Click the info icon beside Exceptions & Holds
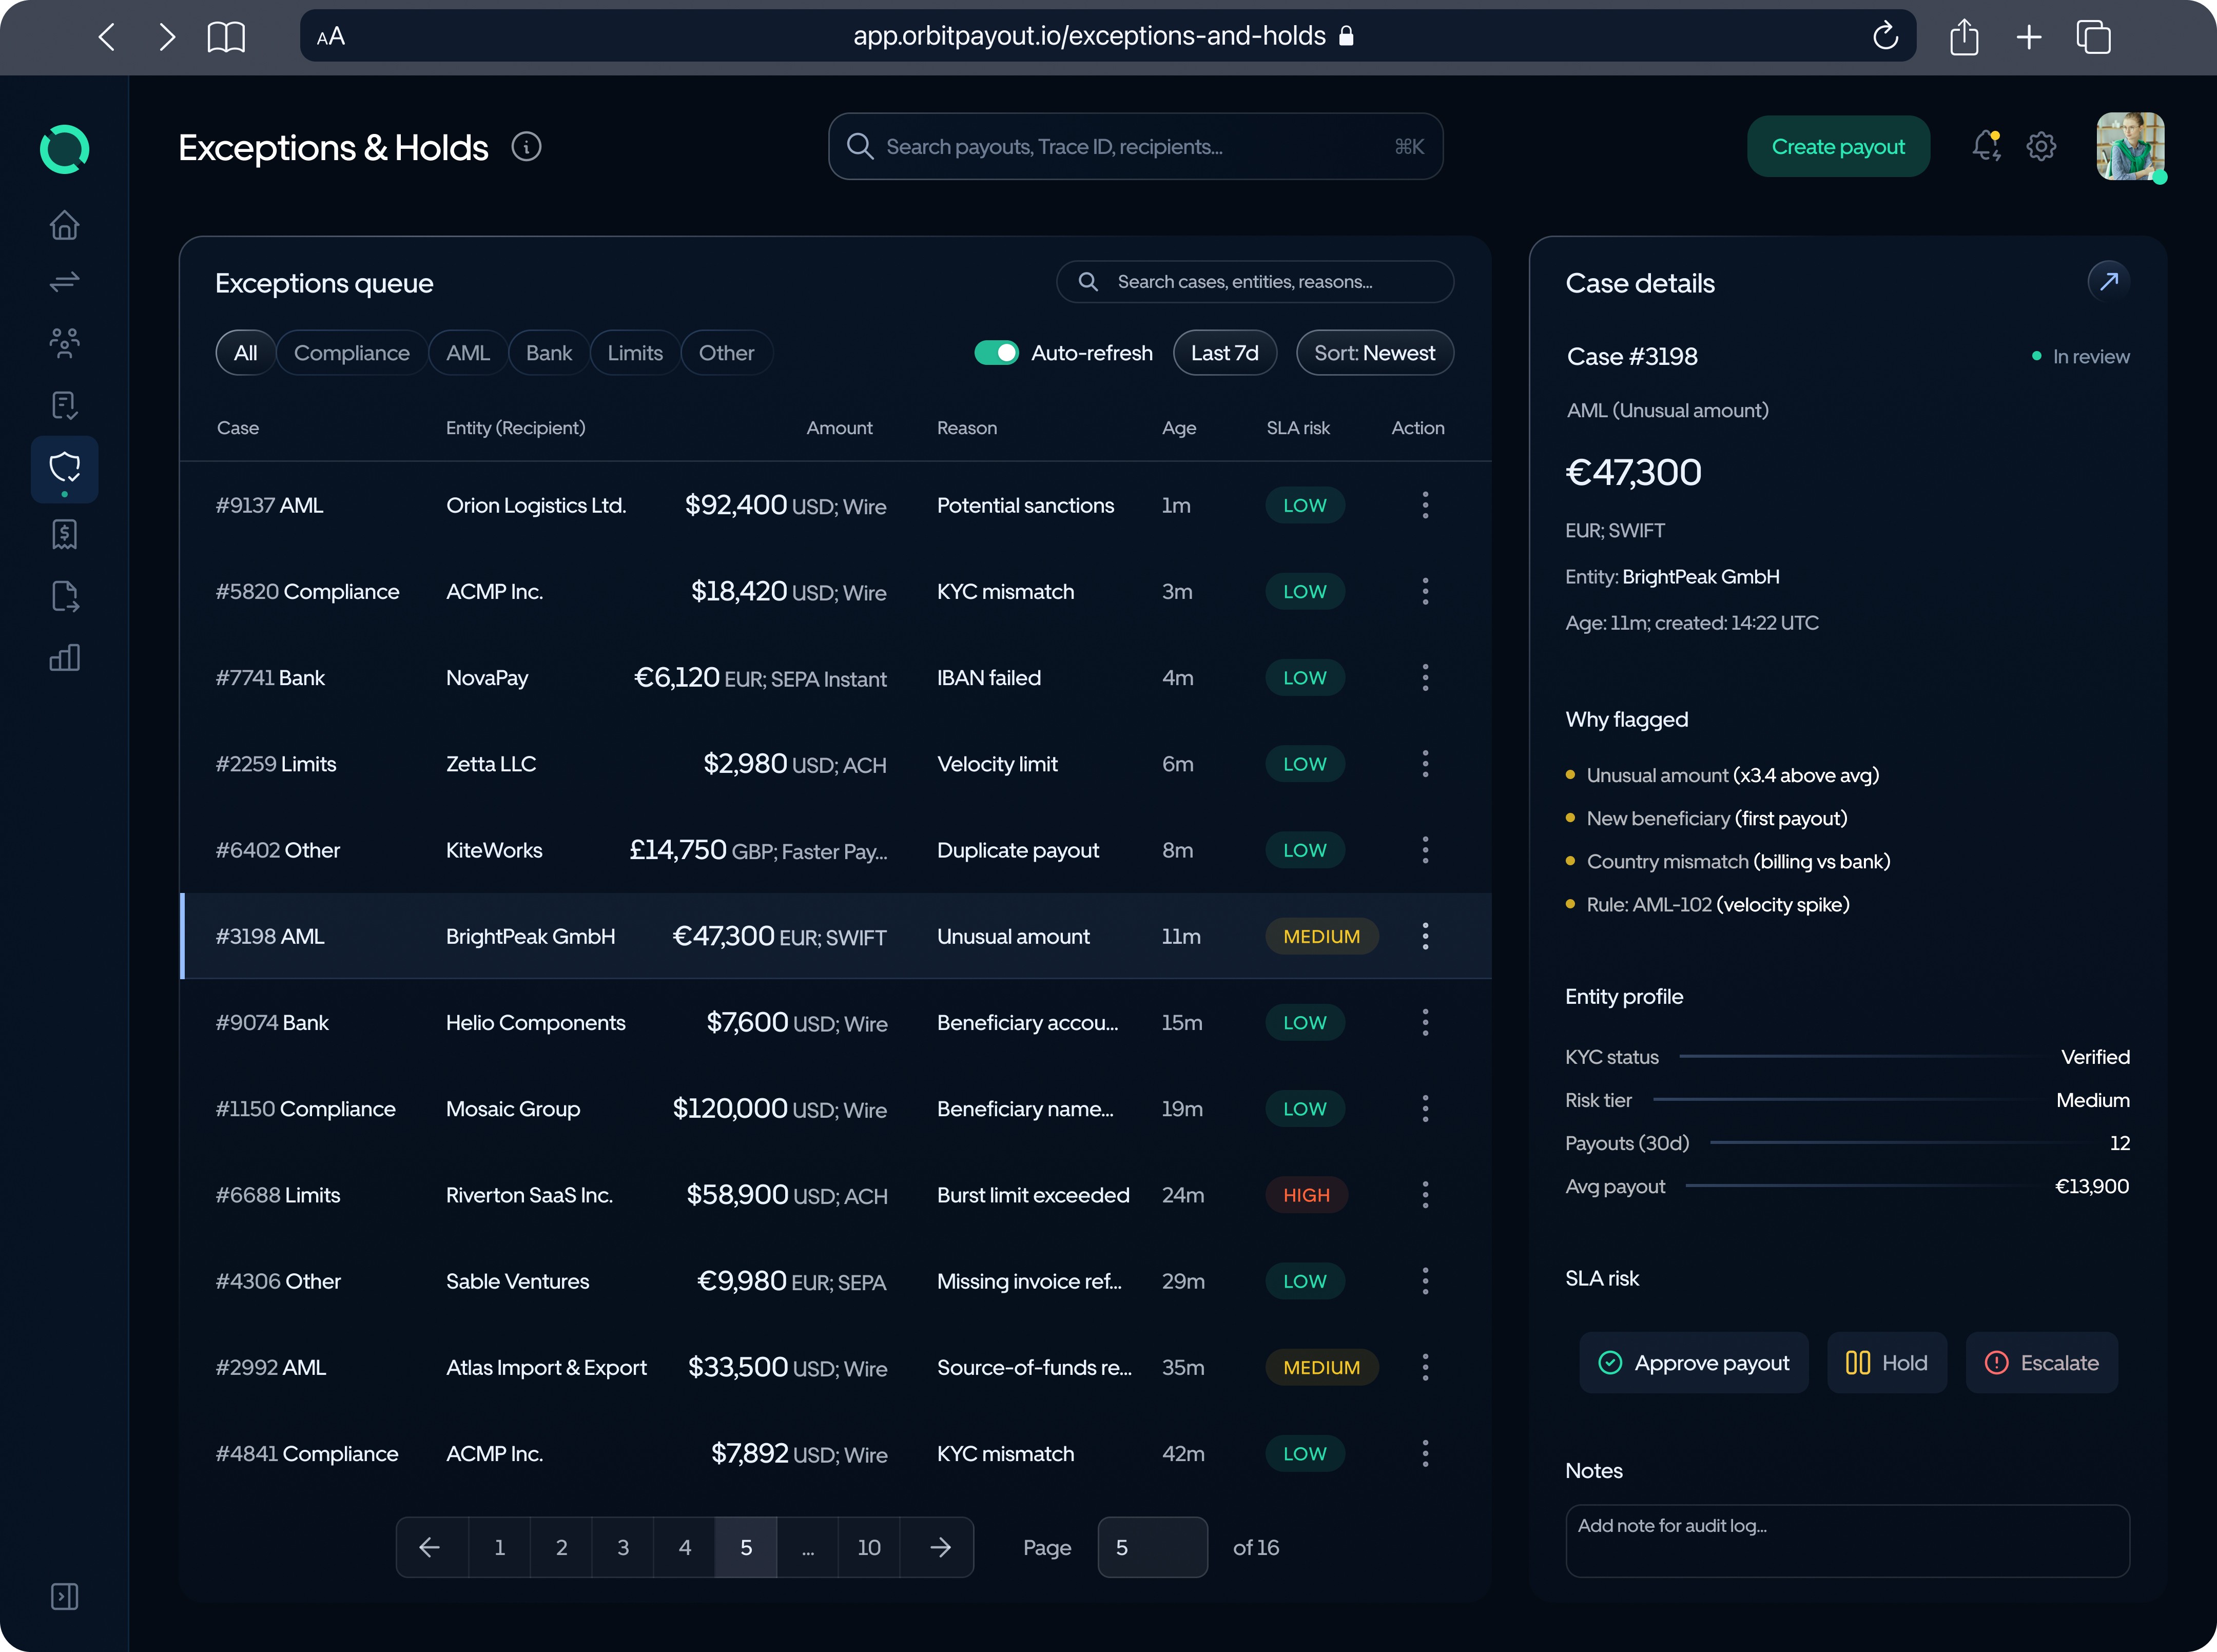 (526, 147)
